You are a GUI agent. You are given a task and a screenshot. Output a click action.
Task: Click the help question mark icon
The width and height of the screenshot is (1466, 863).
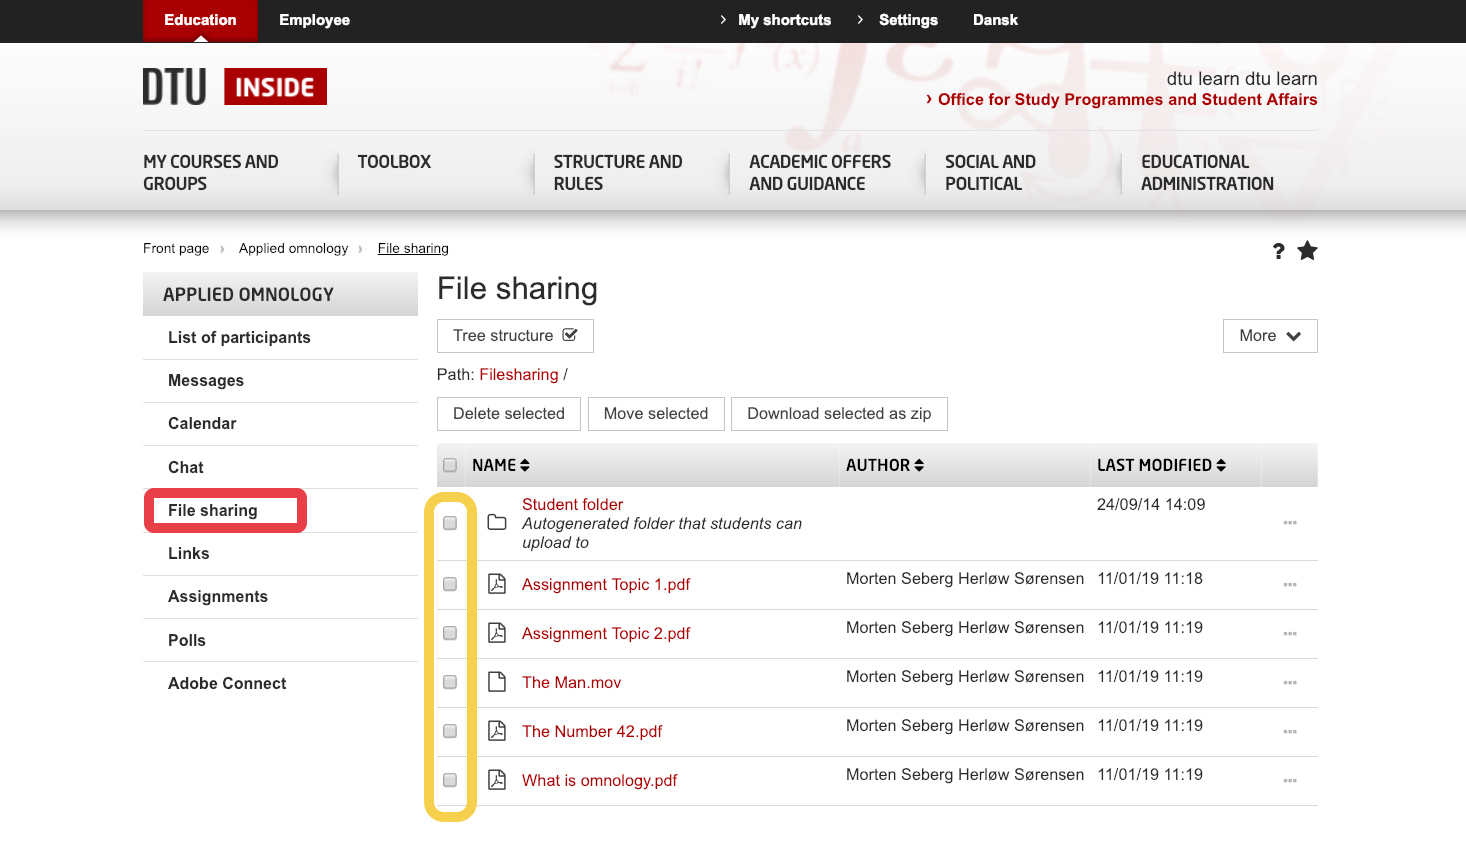[x=1278, y=251]
